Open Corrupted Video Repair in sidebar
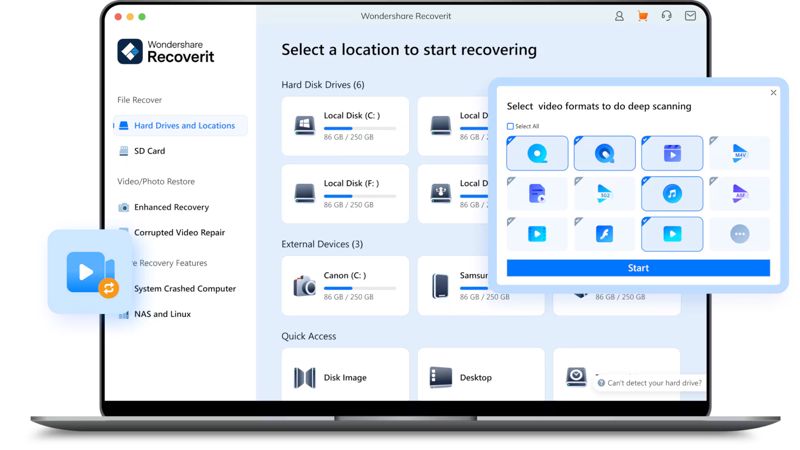 (181, 233)
